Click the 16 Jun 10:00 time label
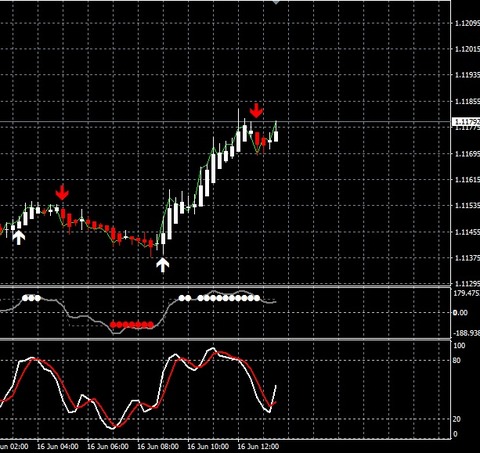Screen dimensions: 480x453 click(x=208, y=446)
